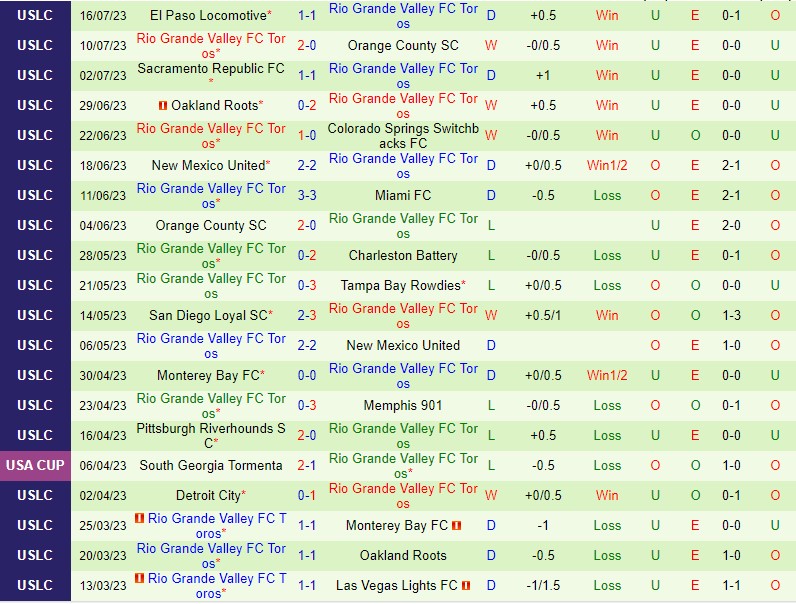The image size is (796, 604).
Task: Open Rio Grande Valley link on 11/06/23 row
Action: point(211,195)
